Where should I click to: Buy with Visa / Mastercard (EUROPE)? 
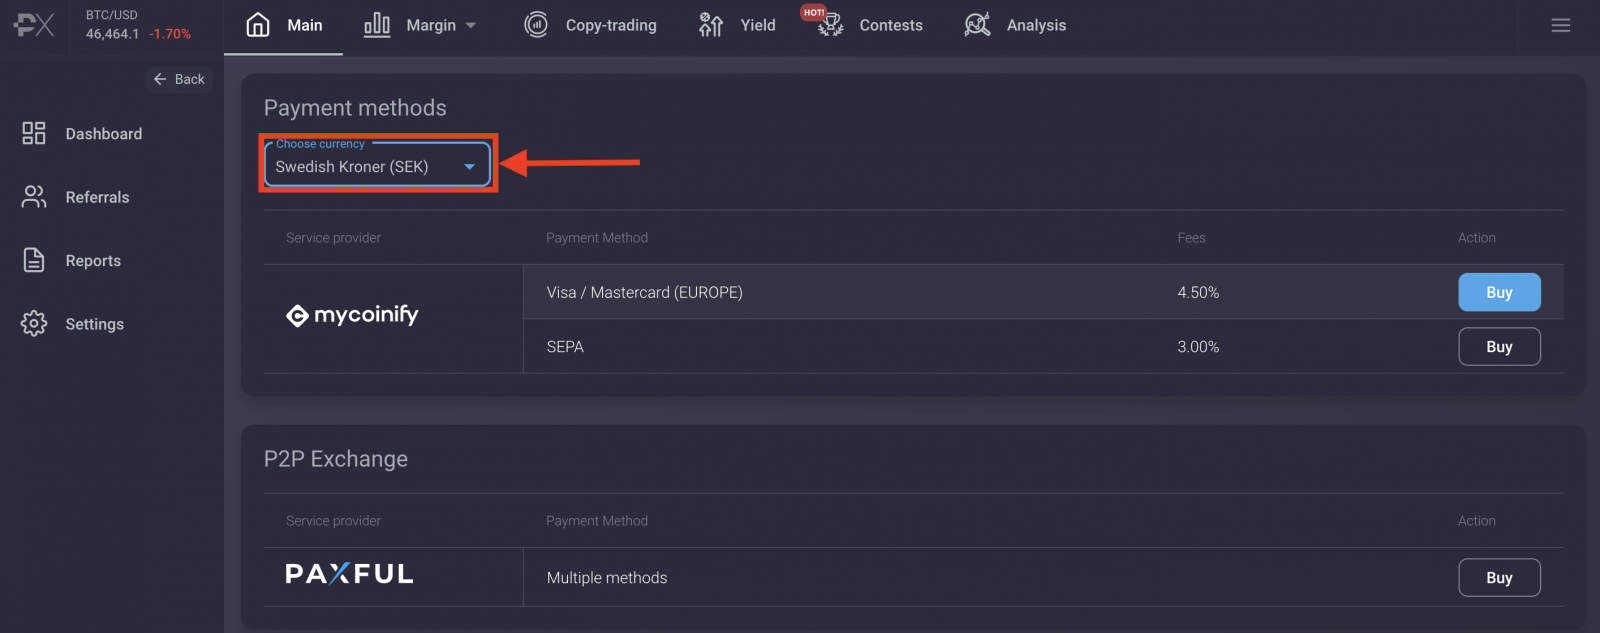pyautogui.click(x=1499, y=292)
